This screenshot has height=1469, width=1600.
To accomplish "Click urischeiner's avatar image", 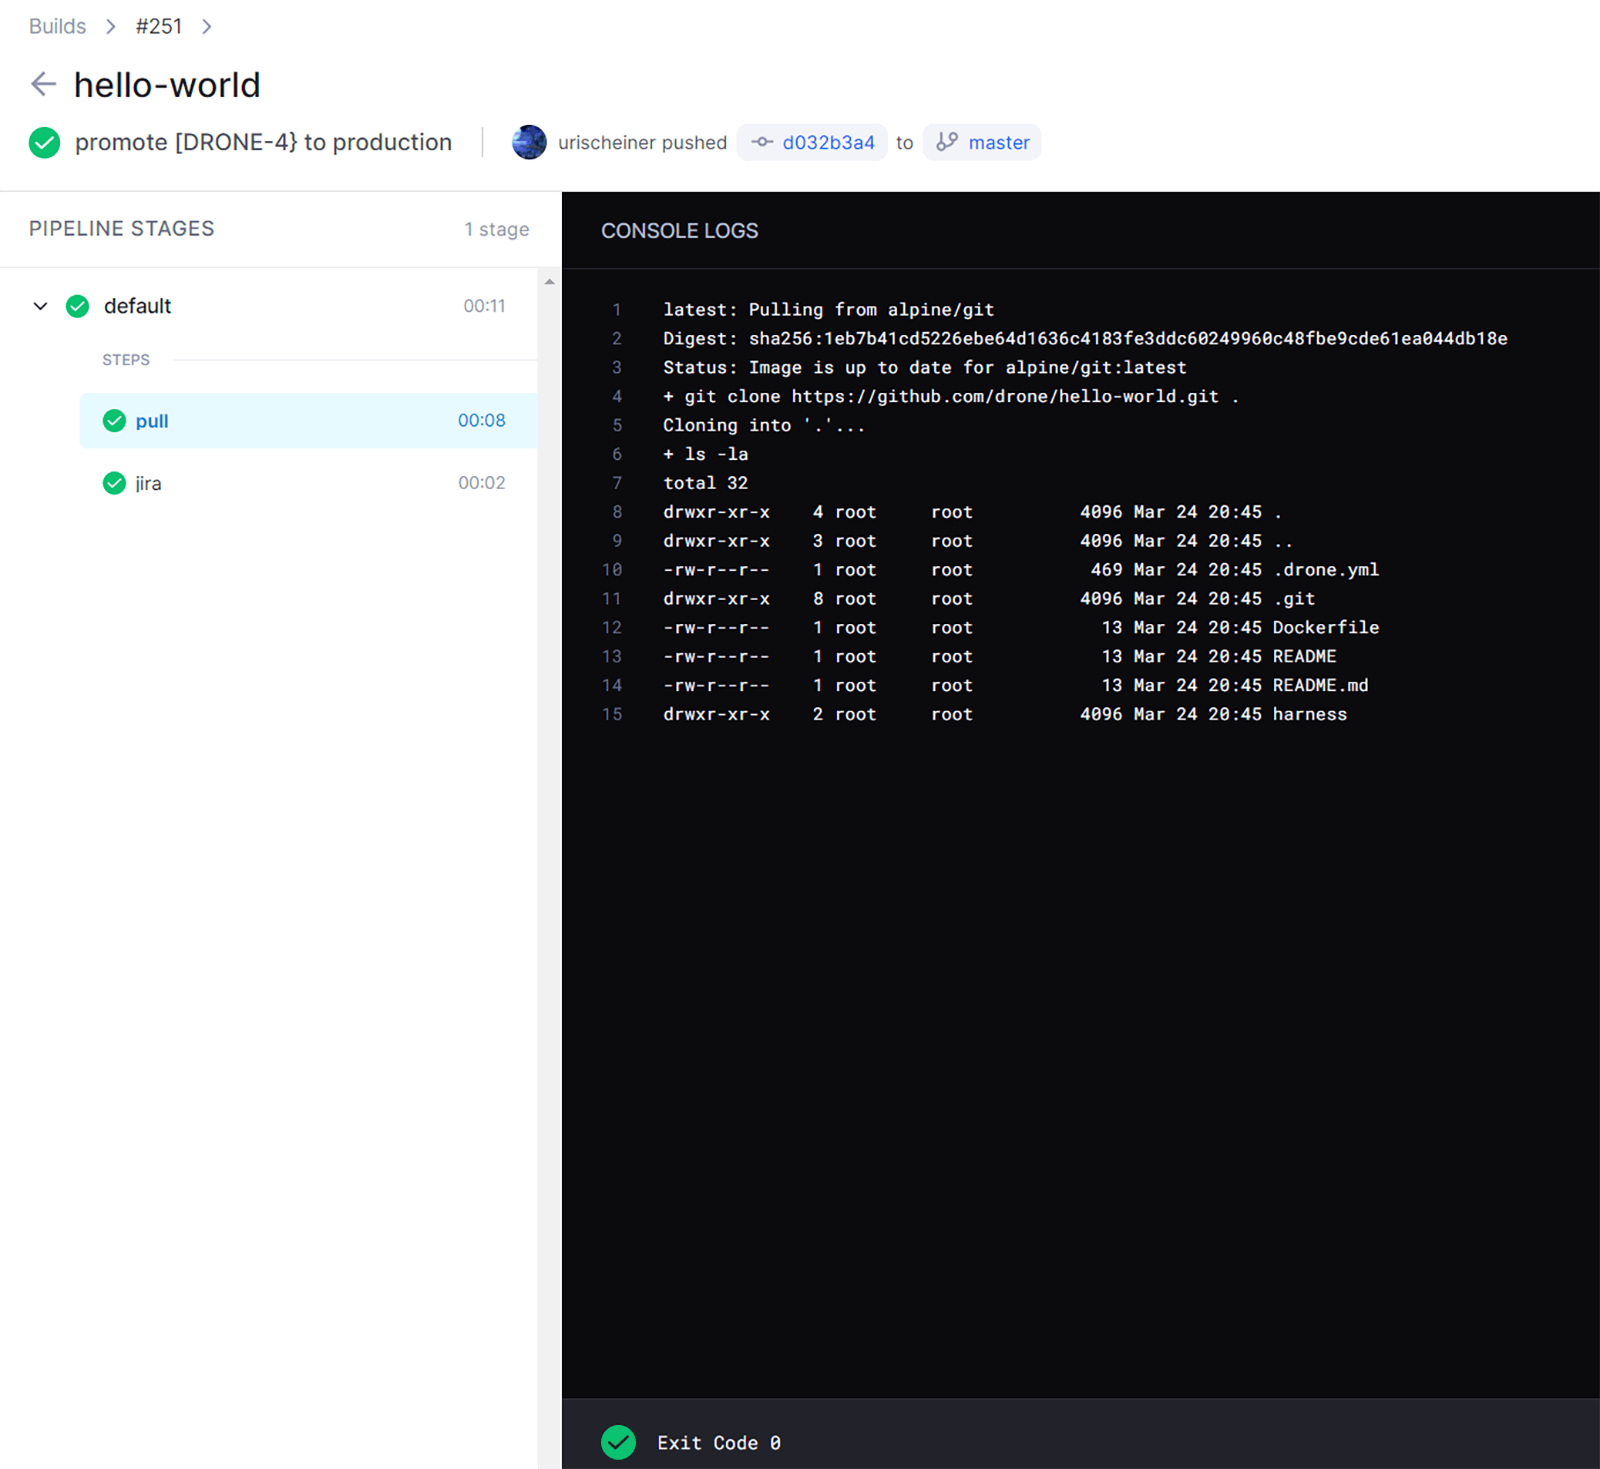I will 529,142.
